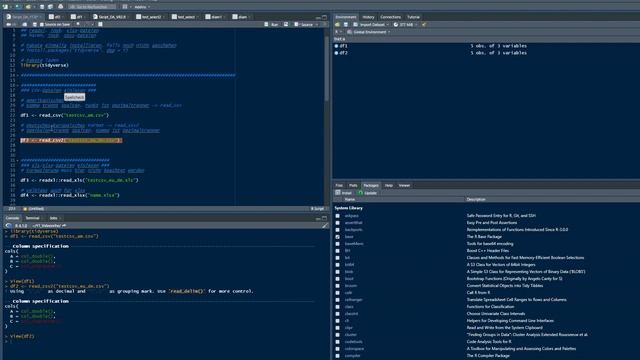Open the R Script file type selector

point(318,209)
